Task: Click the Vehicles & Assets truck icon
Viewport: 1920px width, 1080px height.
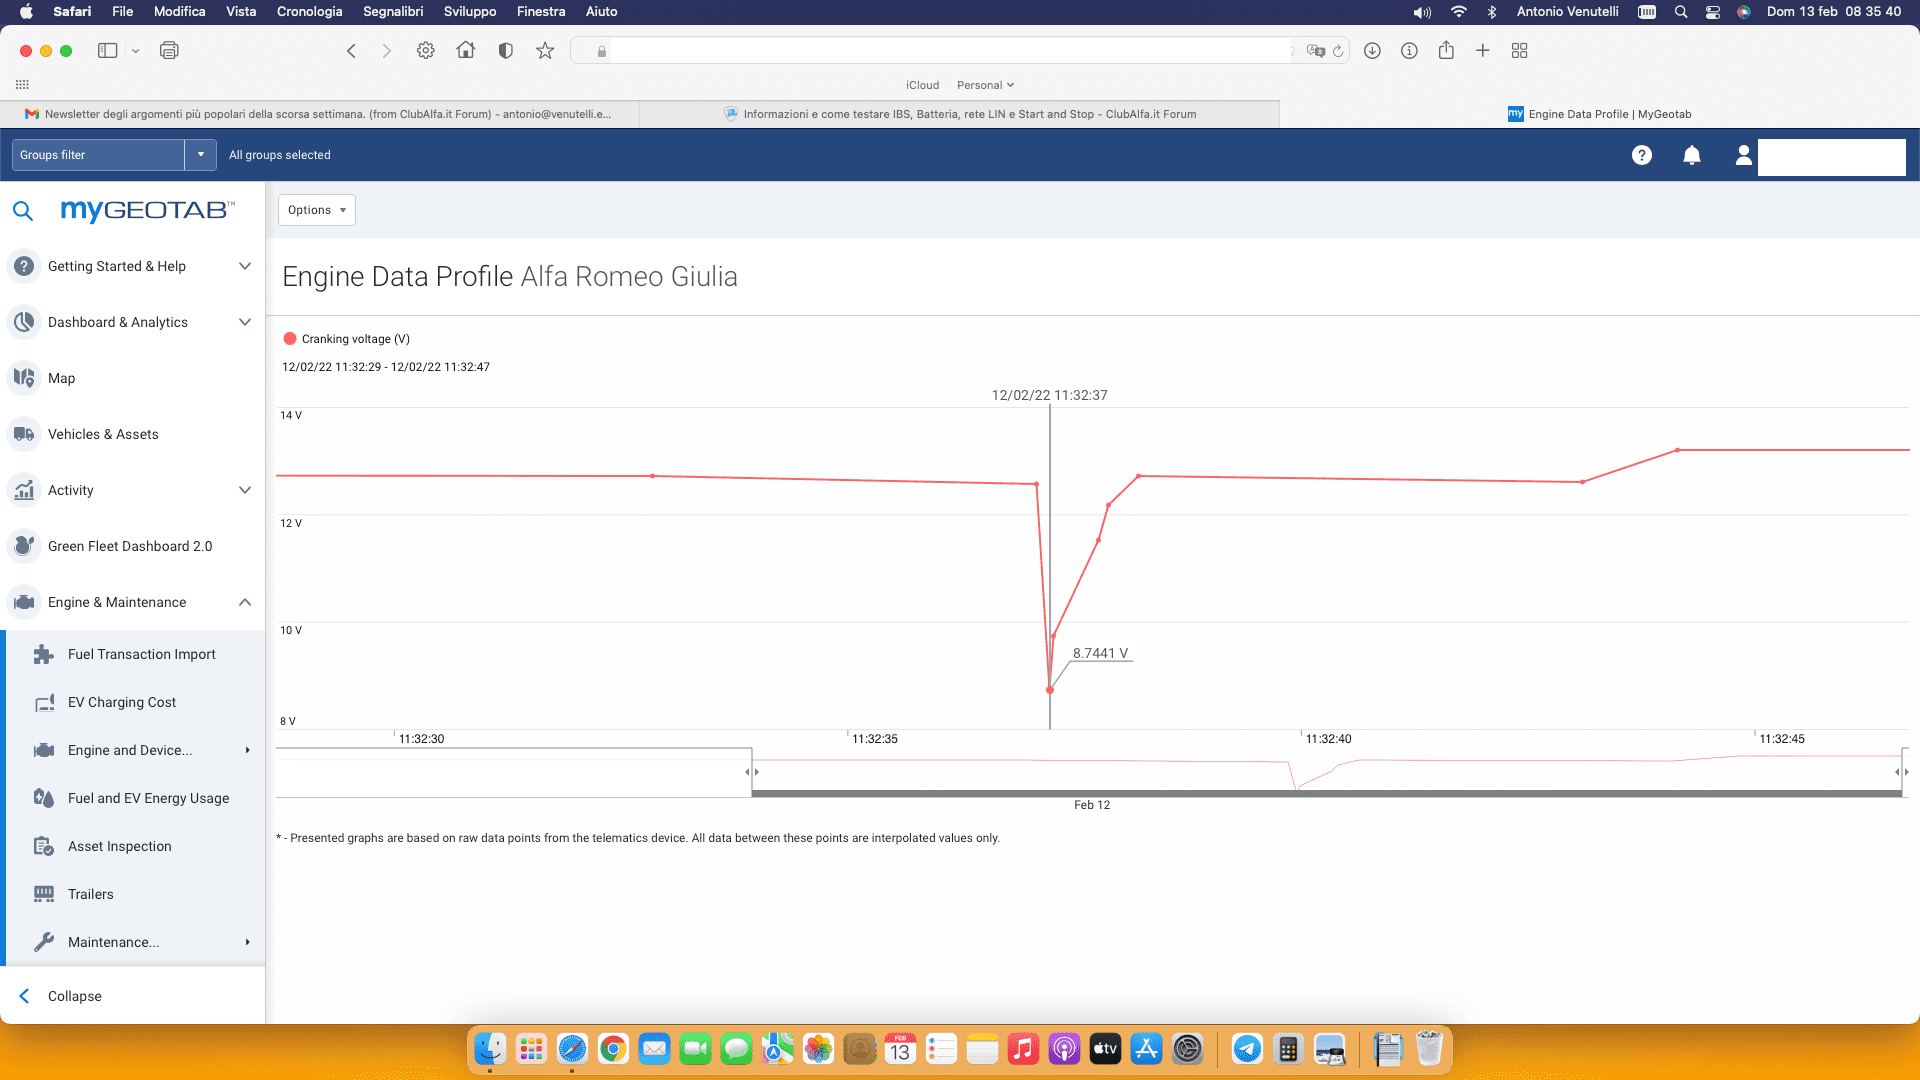Action: [x=24, y=434]
